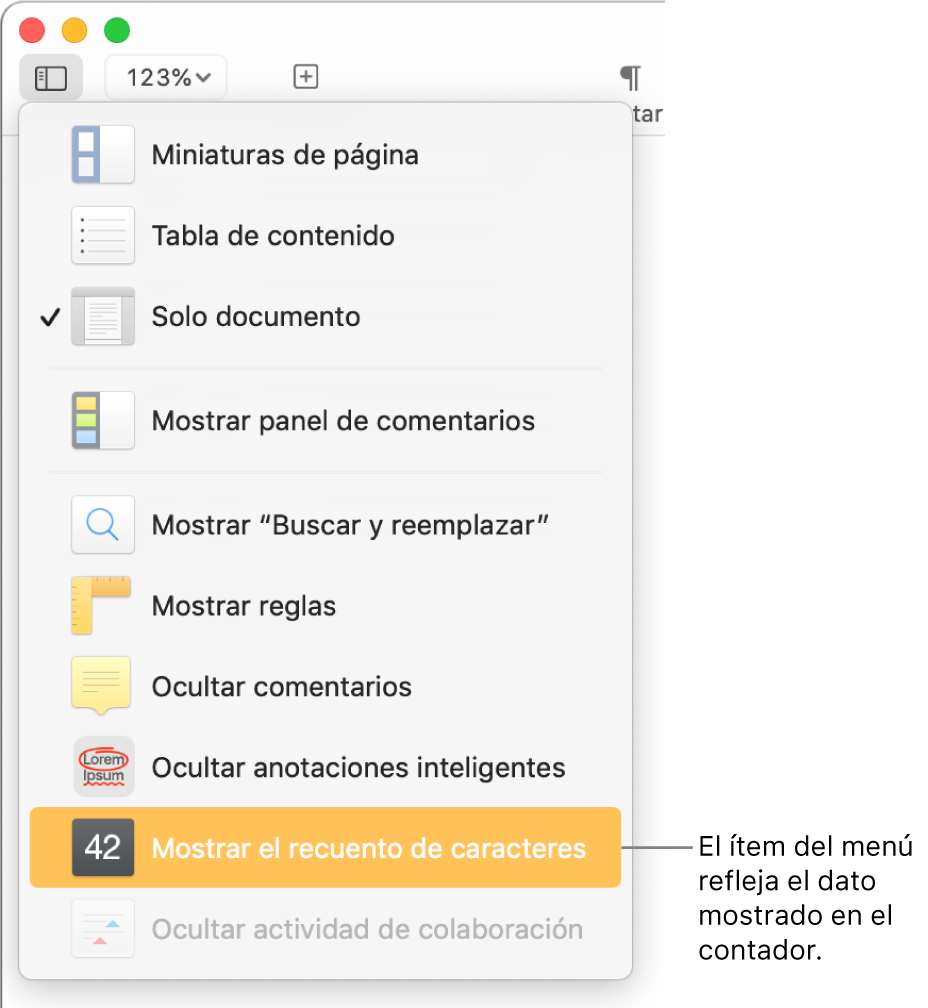Select the page thumbnails icon beside "Miniaturas de página"
Screen dimensions: 928x1008
[103, 154]
